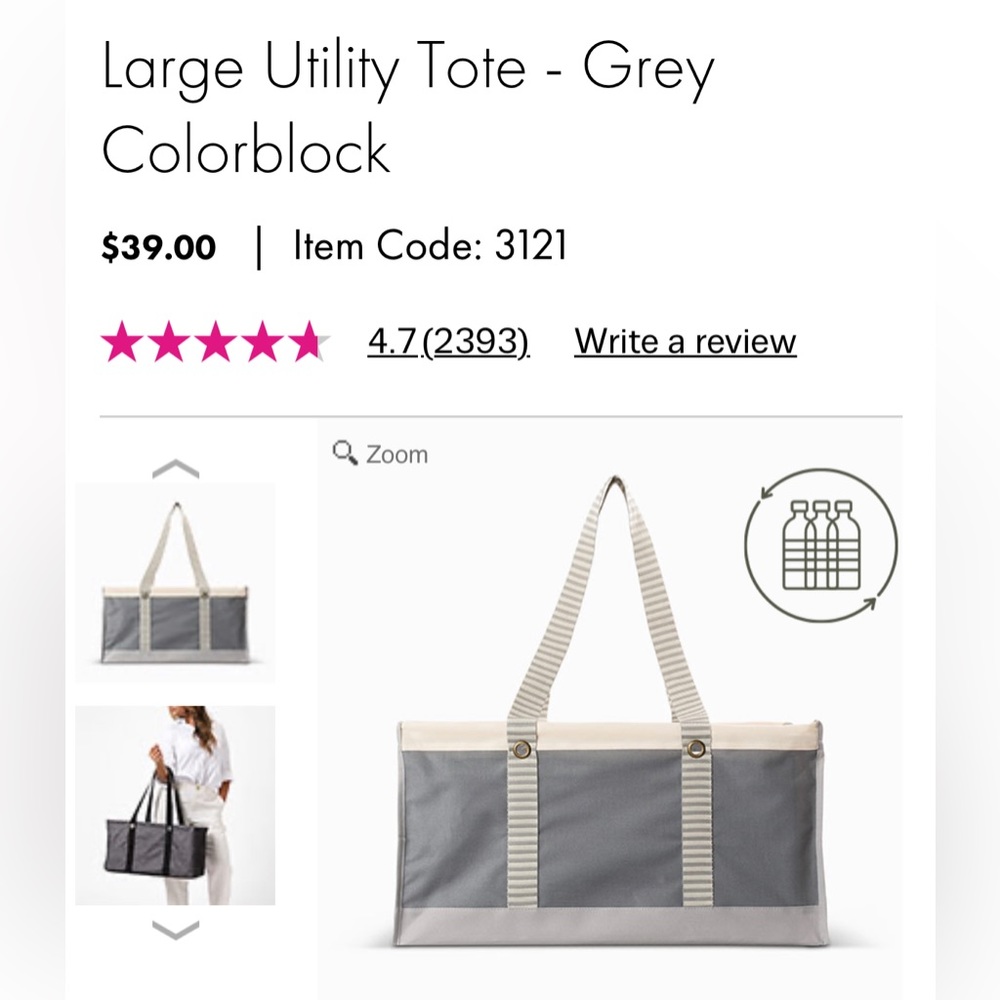This screenshot has width=1000, height=1000.
Task: Click Item Code 3121 text
Action: click(x=430, y=243)
